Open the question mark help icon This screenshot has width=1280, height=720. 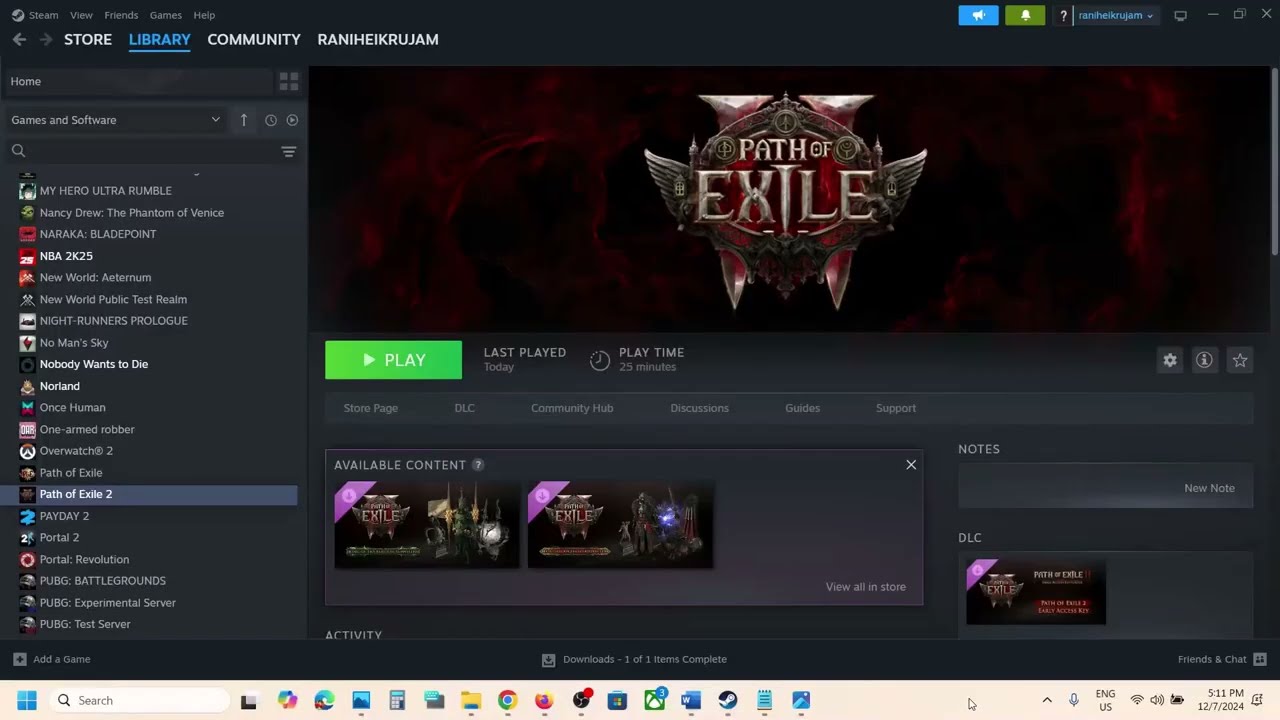(1063, 15)
